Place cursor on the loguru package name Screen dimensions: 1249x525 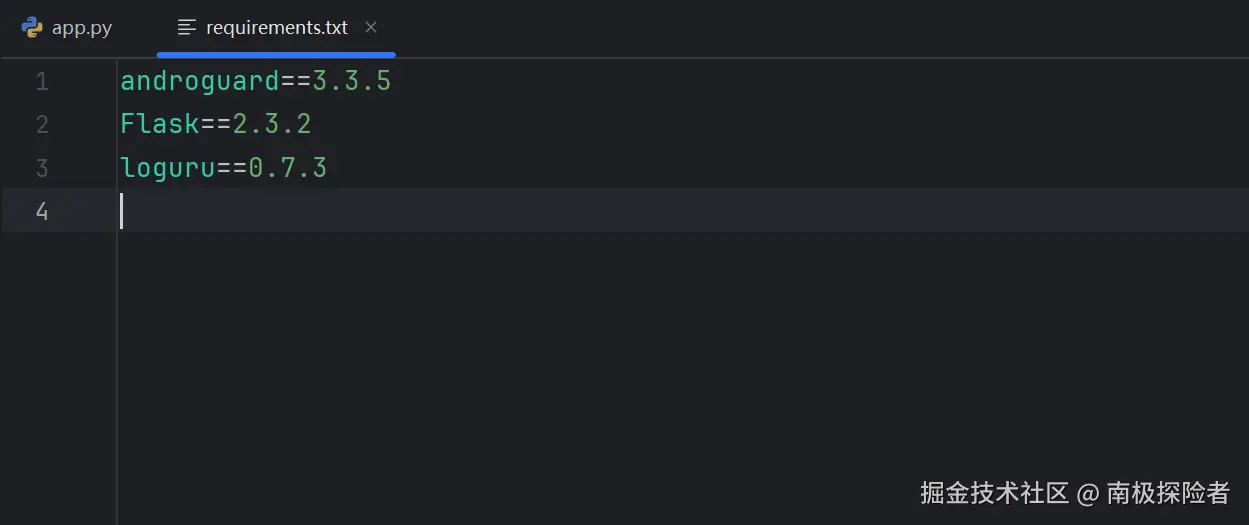point(168,168)
